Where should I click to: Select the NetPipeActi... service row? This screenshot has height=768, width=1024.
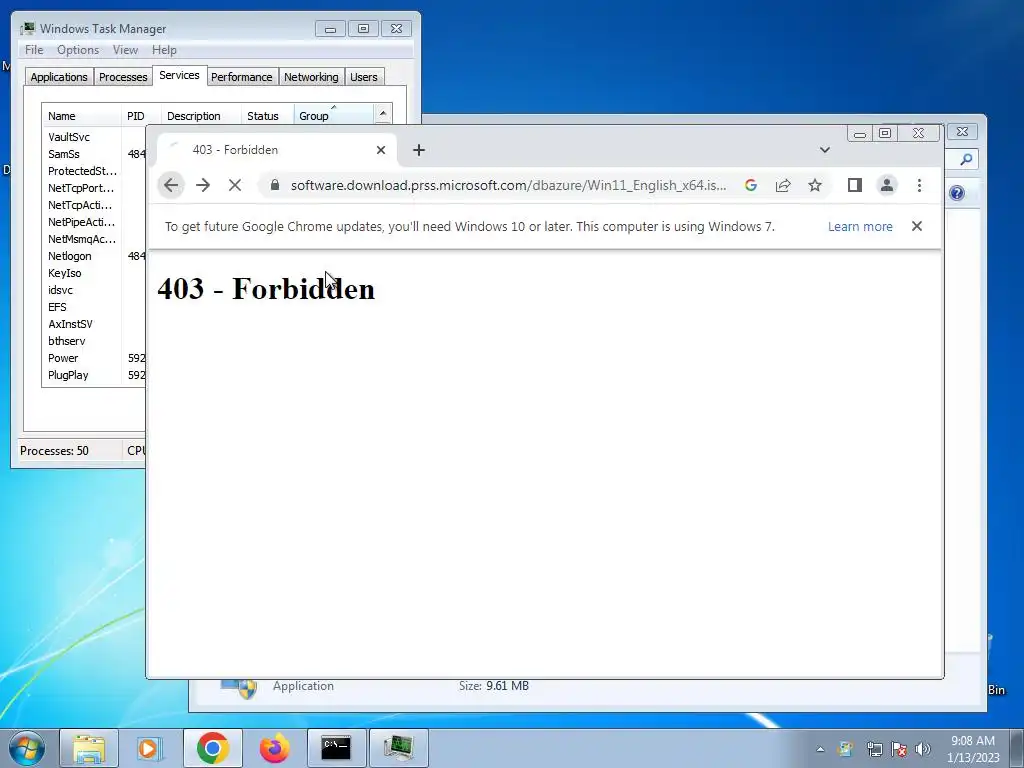click(x=81, y=222)
